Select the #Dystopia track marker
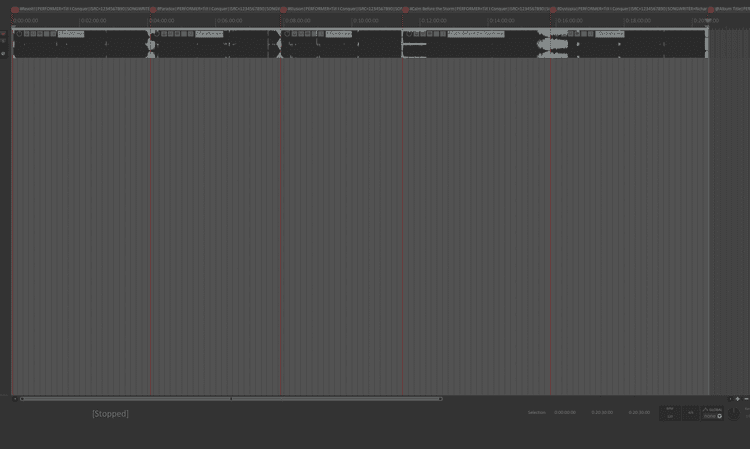Screen dimensions: 750x449 (553, 10)
